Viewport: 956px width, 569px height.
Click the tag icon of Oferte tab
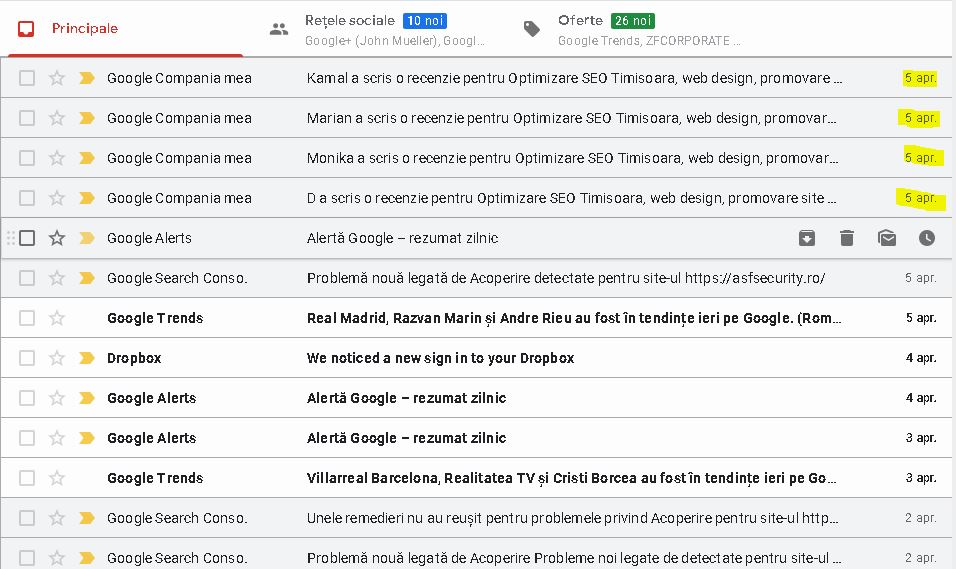(532, 29)
